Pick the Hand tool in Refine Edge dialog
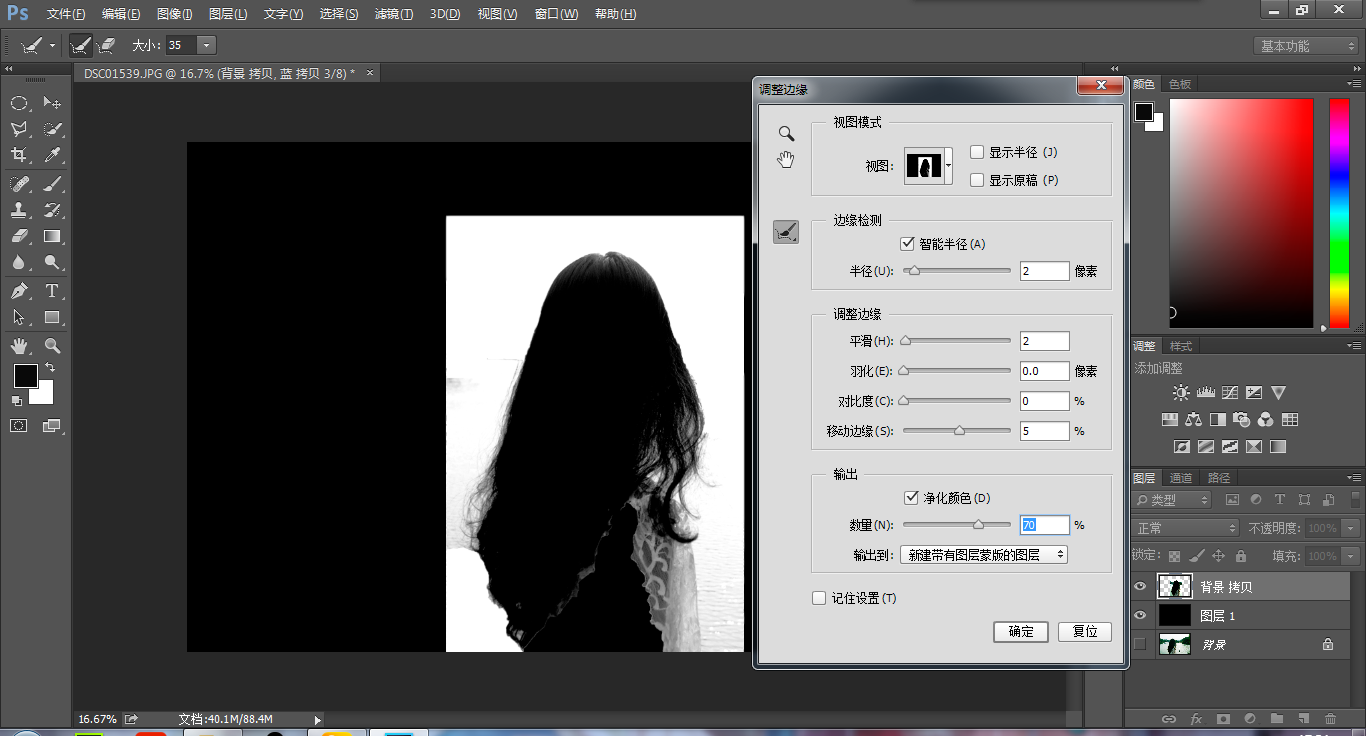1366x736 pixels. pos(786,159)
